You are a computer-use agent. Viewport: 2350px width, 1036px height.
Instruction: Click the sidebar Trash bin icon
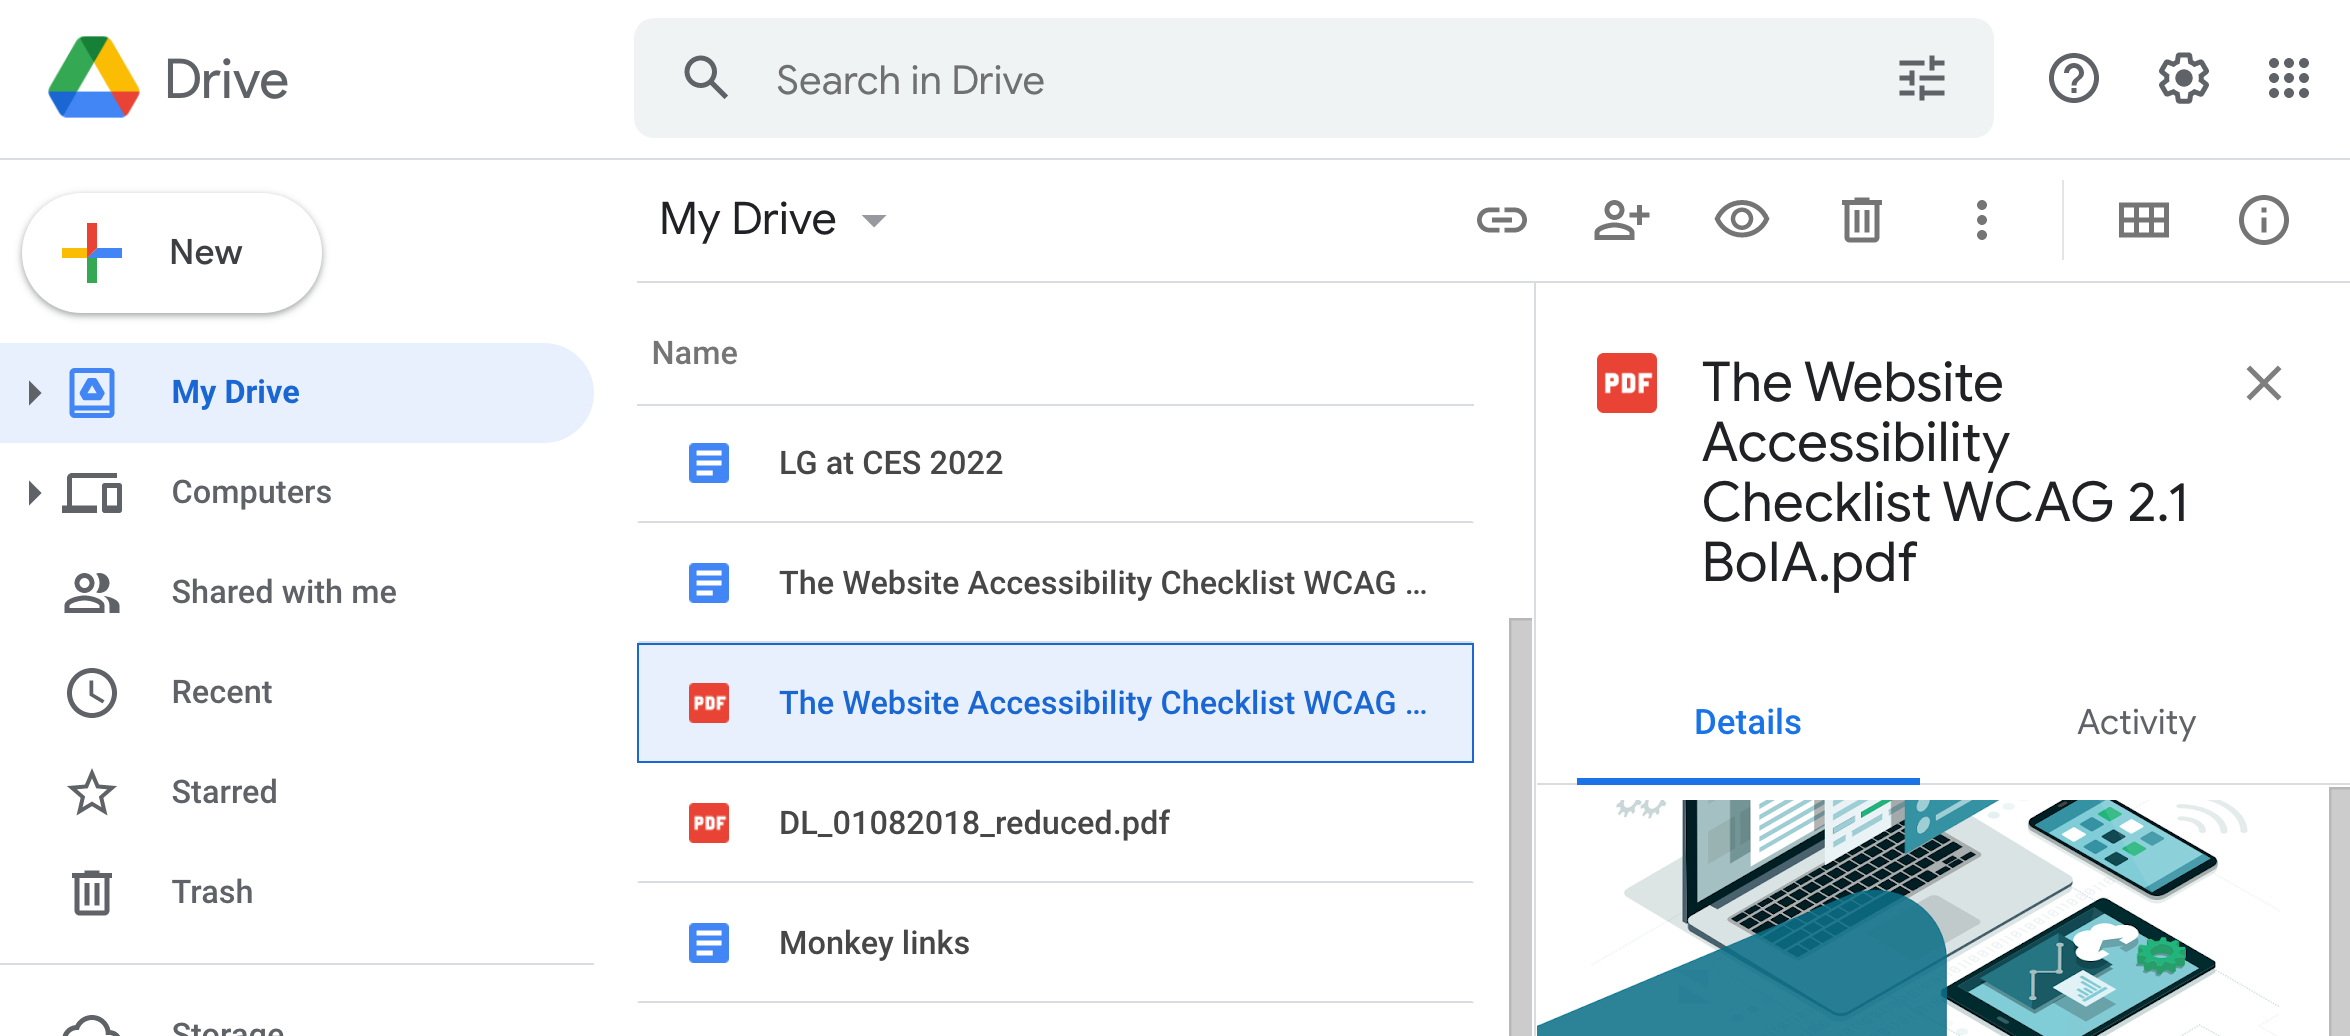92,892
